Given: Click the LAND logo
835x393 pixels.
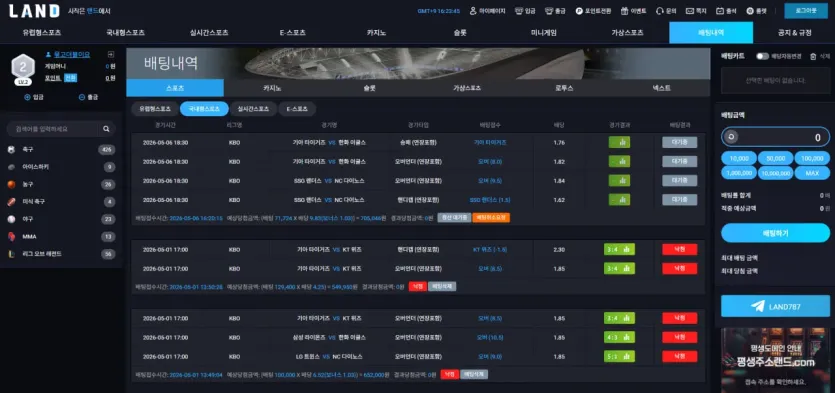Looking at the screenshot, I should (34, 11).
